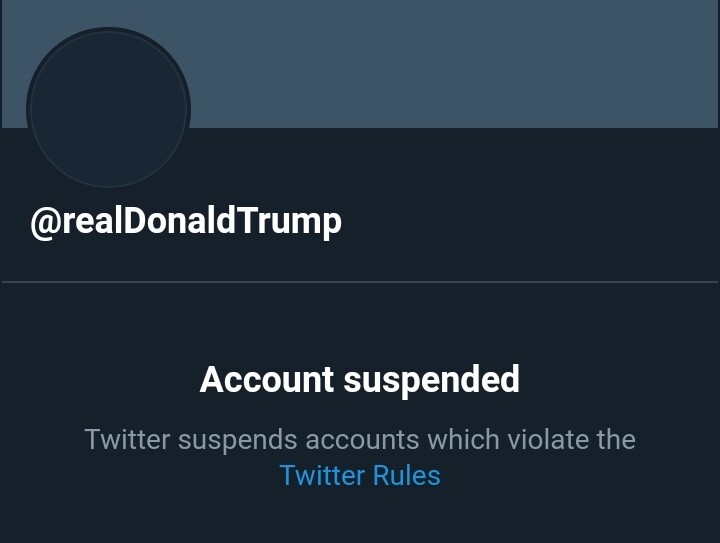Click the word "accounts" in the notice
This screenshot has width=720, height=543.
tap(362, 439)
